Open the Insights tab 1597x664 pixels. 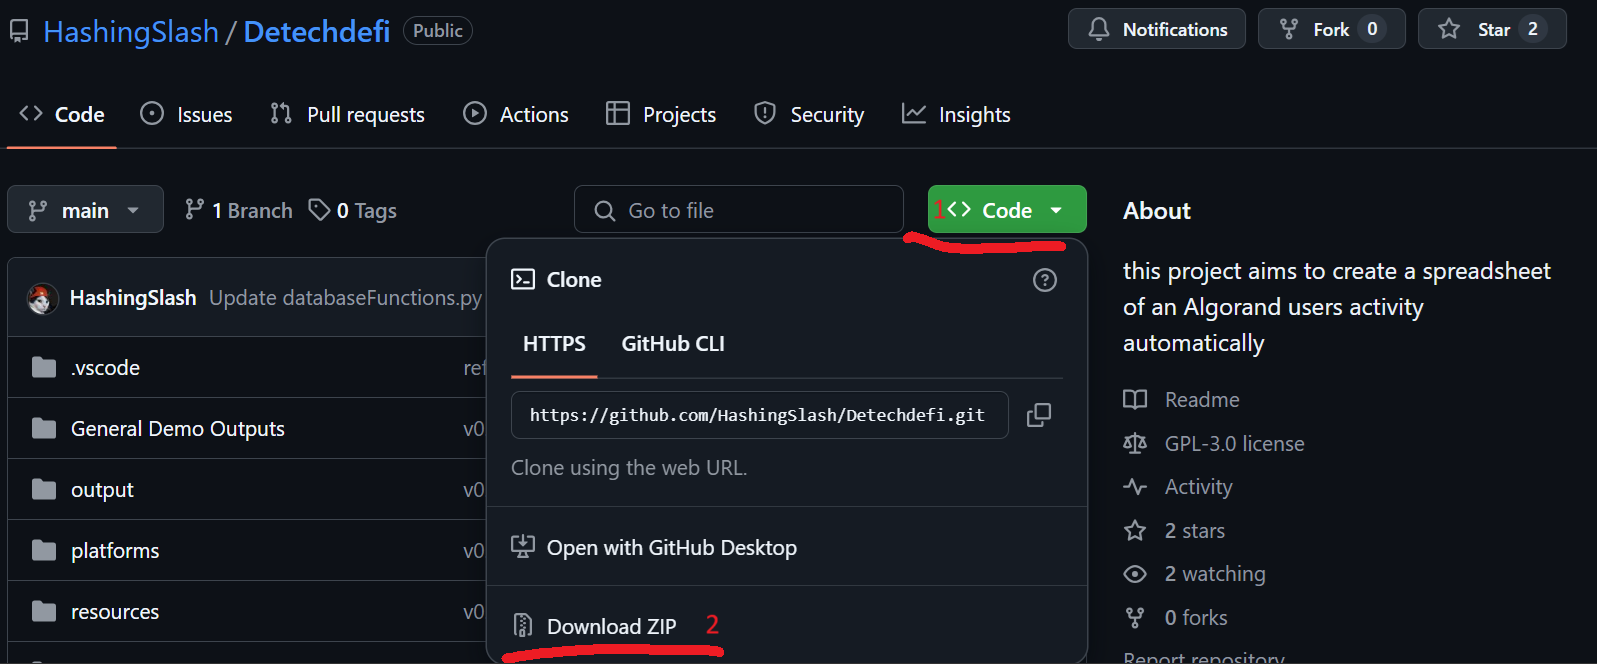[x=956, y=115]
